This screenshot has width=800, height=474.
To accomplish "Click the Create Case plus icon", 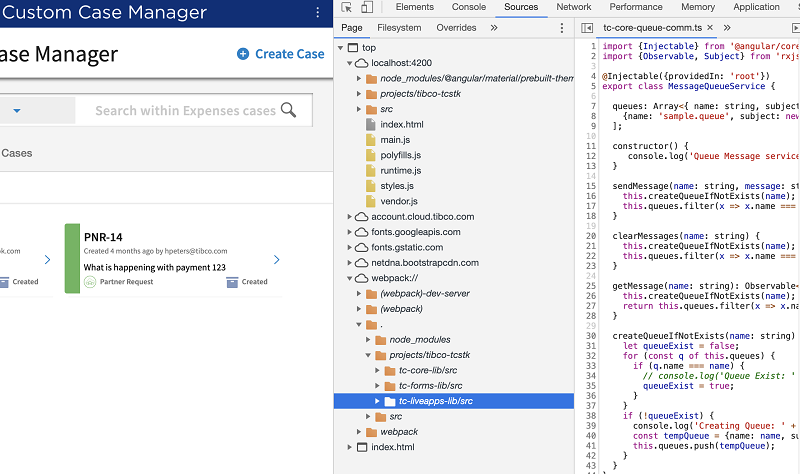I will pyautogui.click(x=243, y=54).
